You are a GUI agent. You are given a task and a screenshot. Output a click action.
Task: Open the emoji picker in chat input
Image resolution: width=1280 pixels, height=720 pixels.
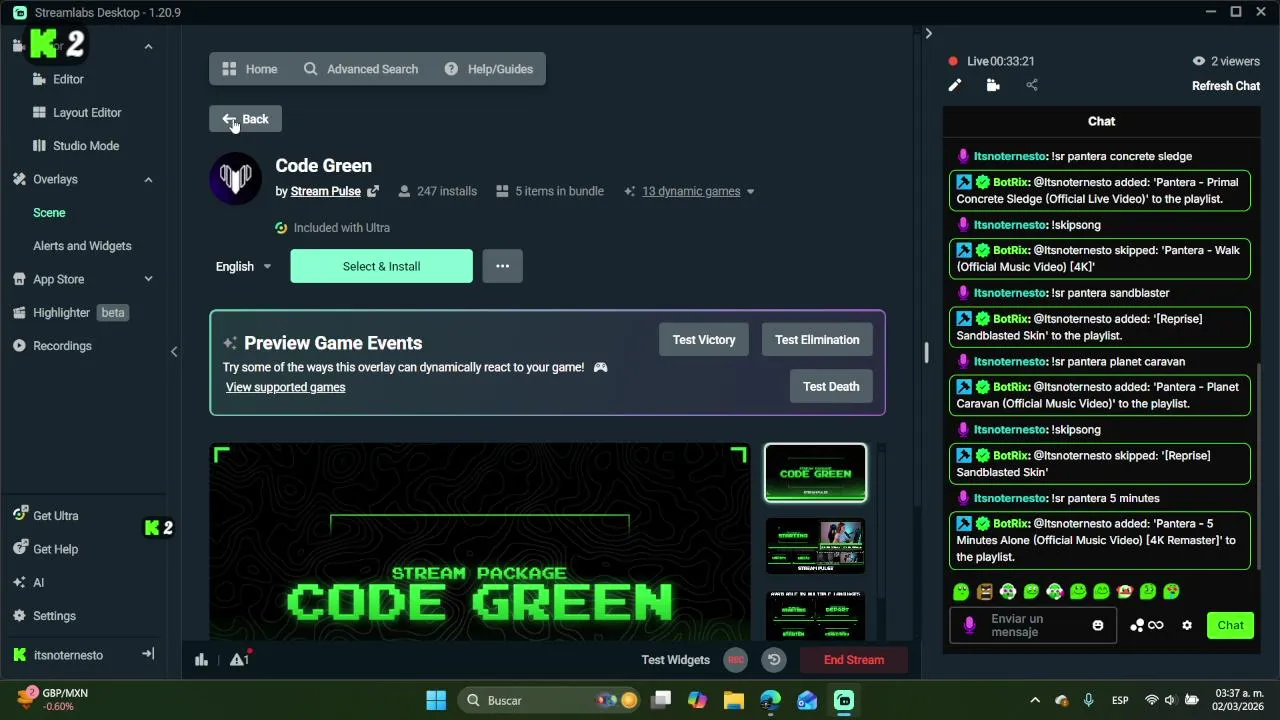[1098, 625]
